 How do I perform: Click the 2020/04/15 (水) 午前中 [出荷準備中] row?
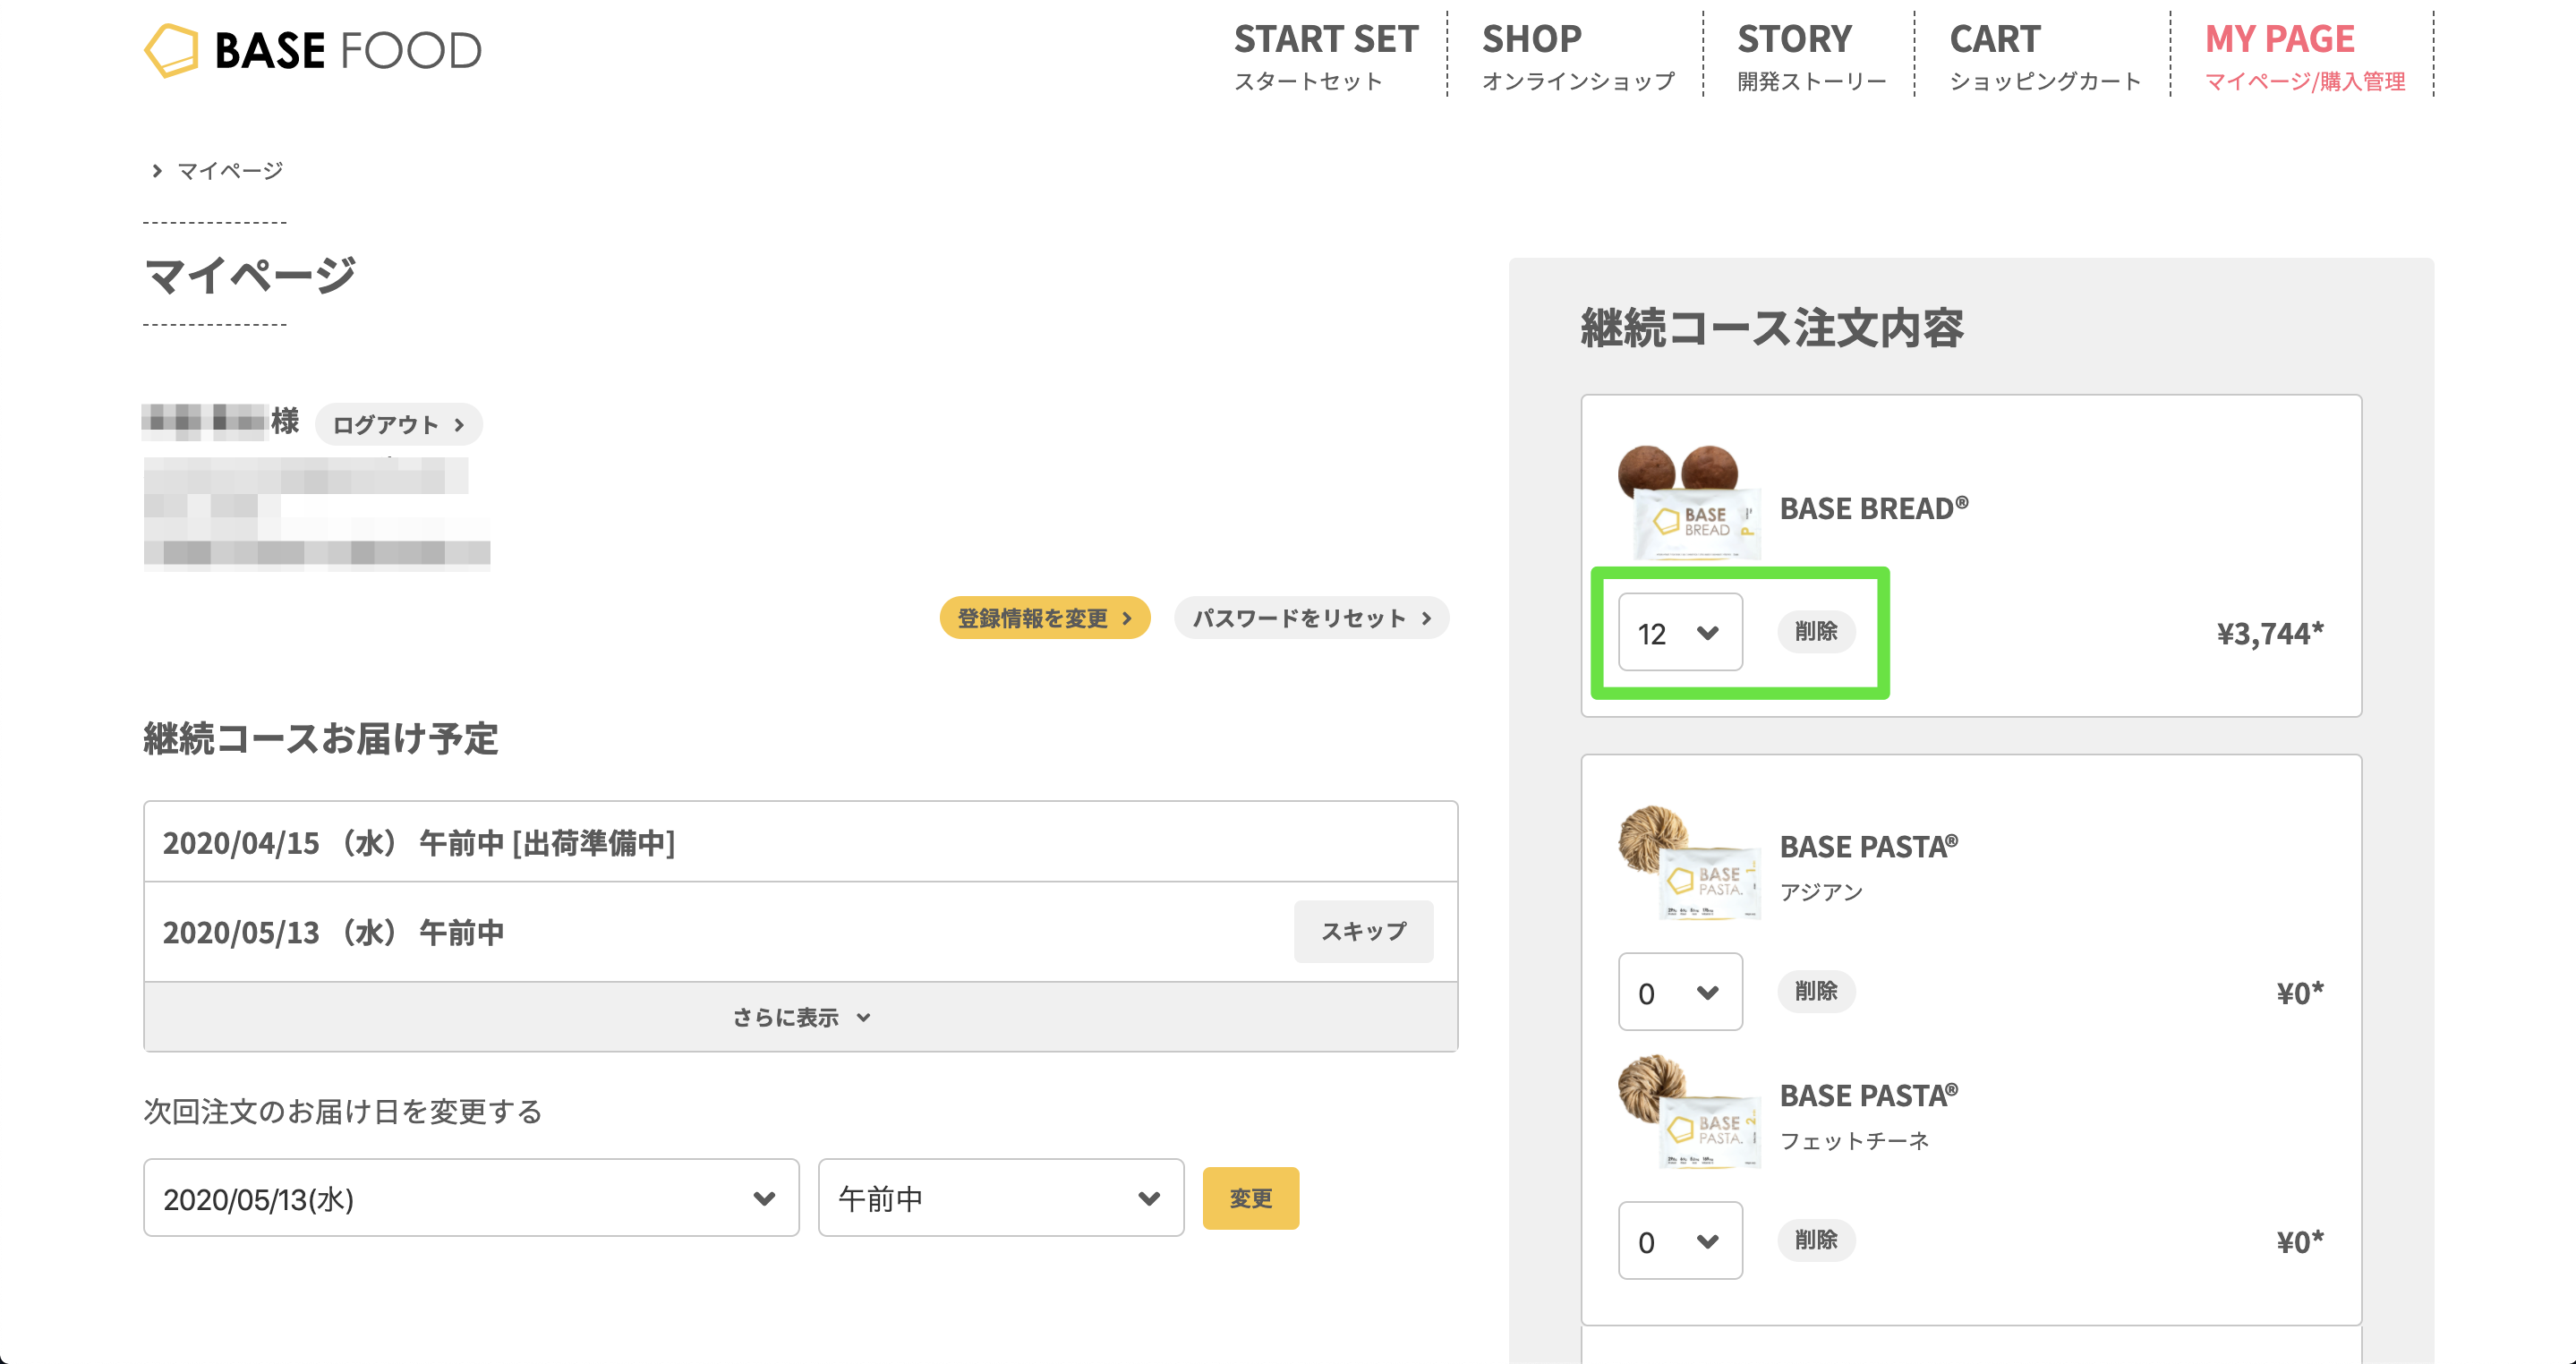pos(801,843)
